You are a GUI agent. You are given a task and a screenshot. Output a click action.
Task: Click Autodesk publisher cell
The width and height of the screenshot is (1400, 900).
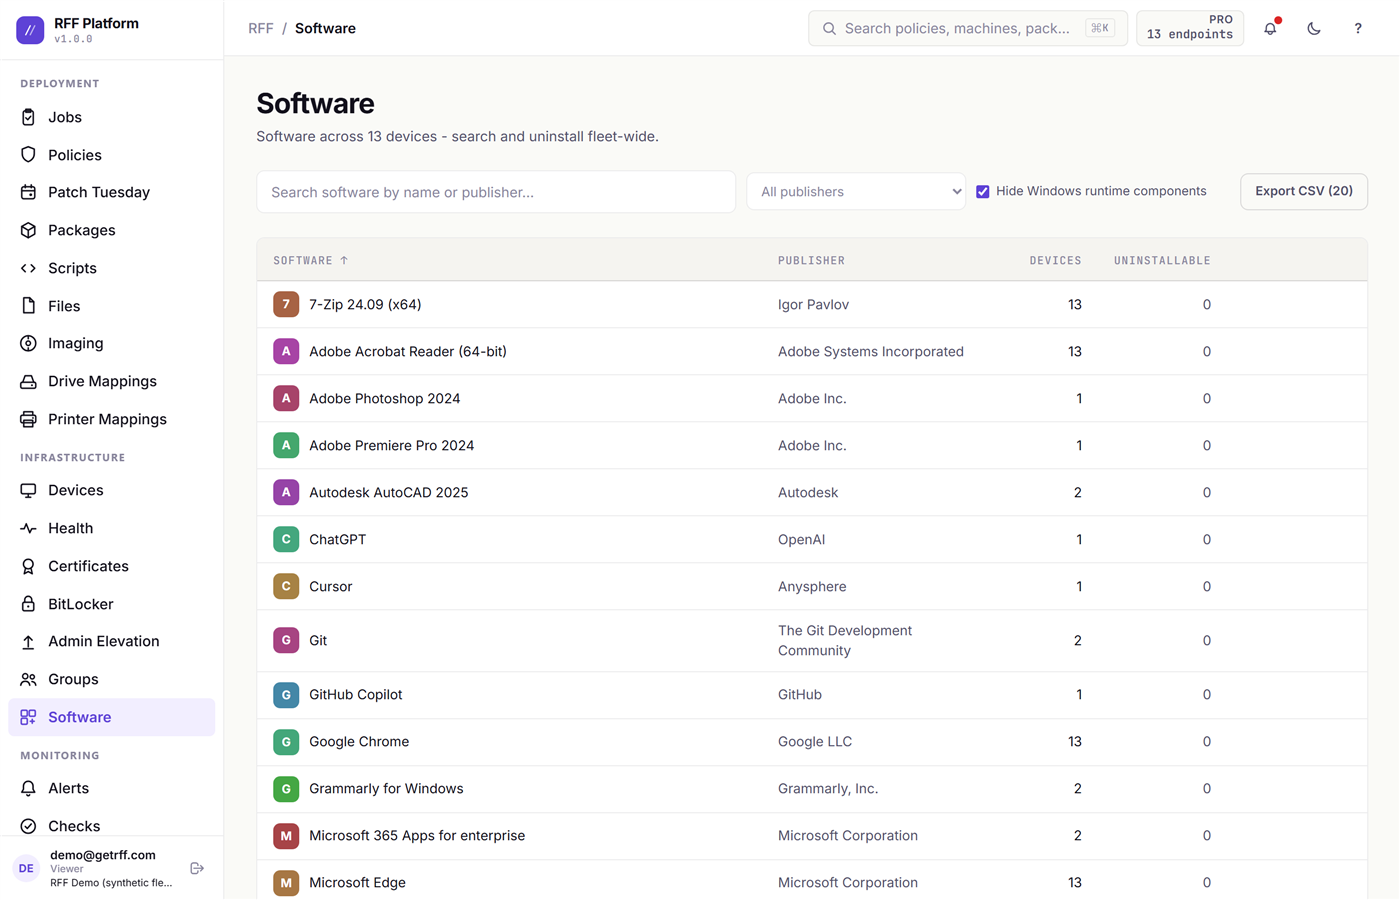coord(808,492)
